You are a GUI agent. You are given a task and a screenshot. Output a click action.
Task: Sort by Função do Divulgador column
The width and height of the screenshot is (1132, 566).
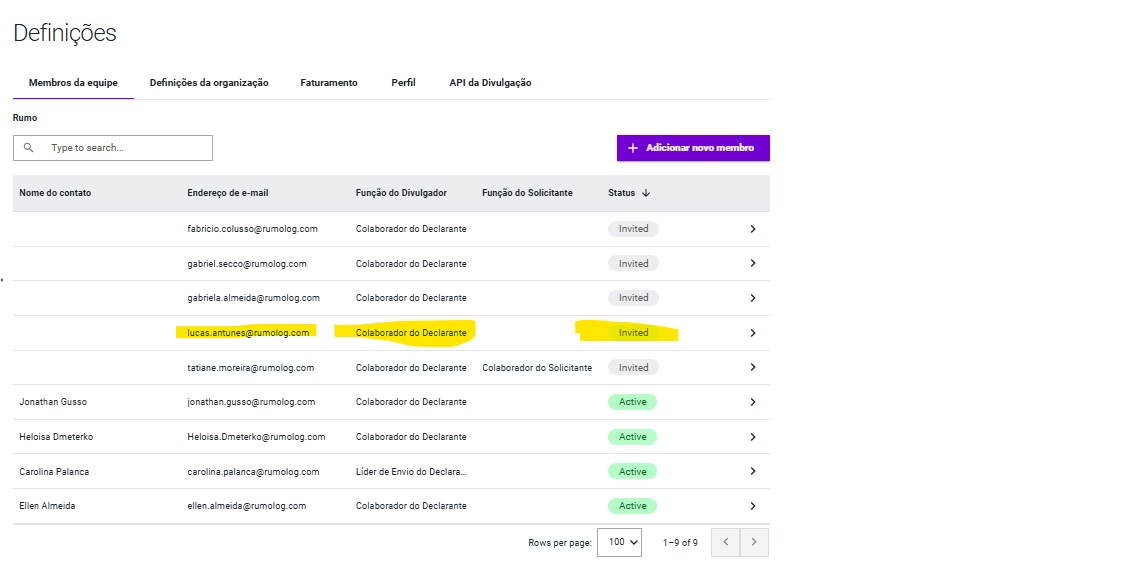tap(401, 193)
